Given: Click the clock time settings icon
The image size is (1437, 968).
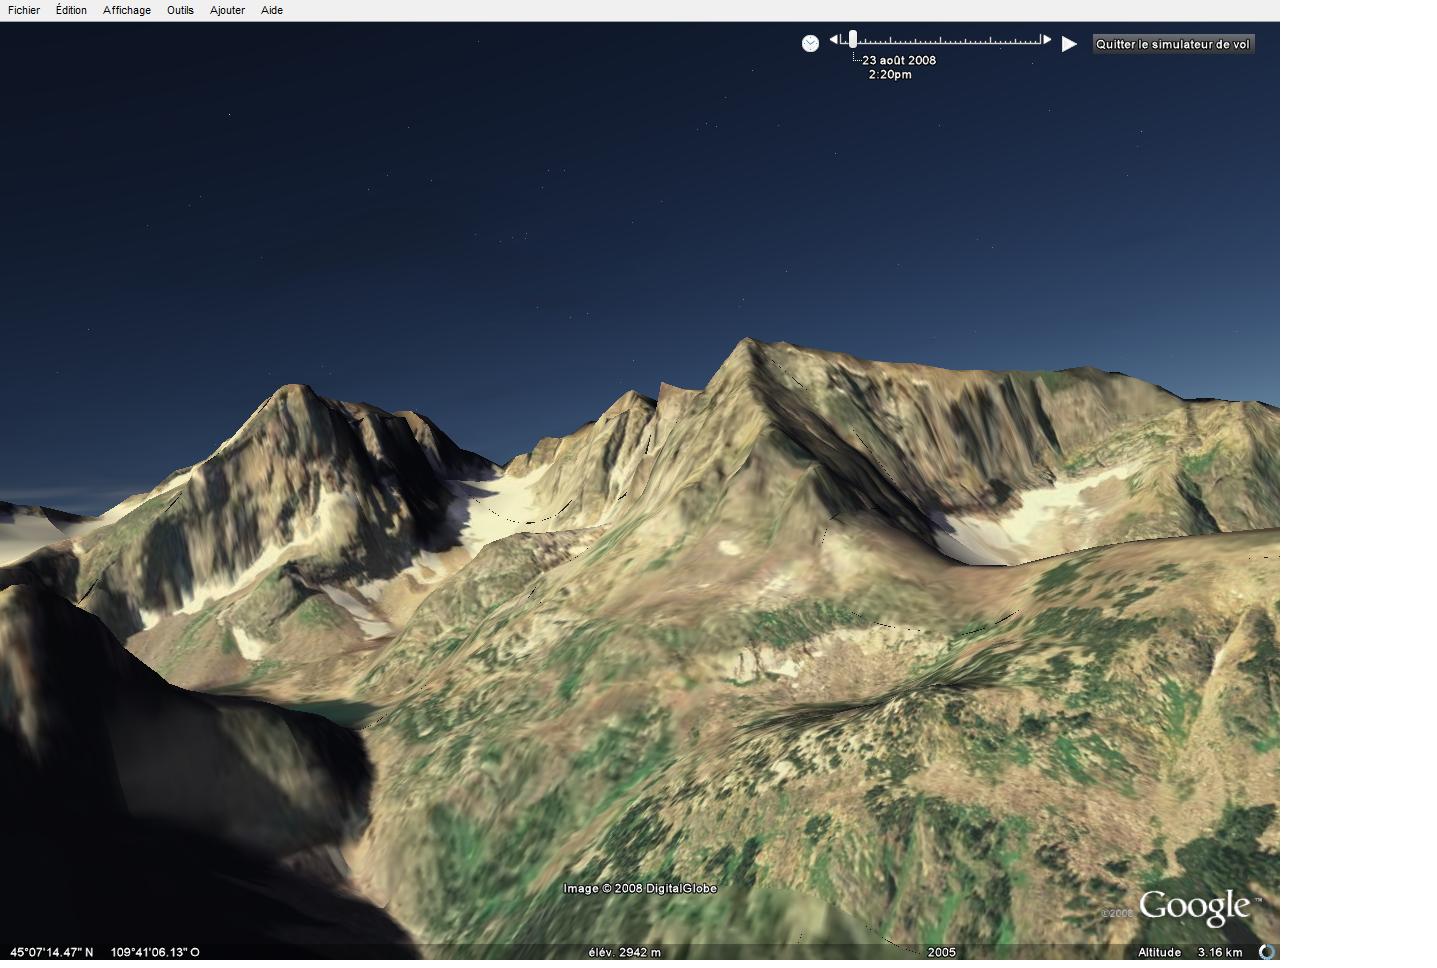Looking at the screenshot, I should click(x=810, y=43).
